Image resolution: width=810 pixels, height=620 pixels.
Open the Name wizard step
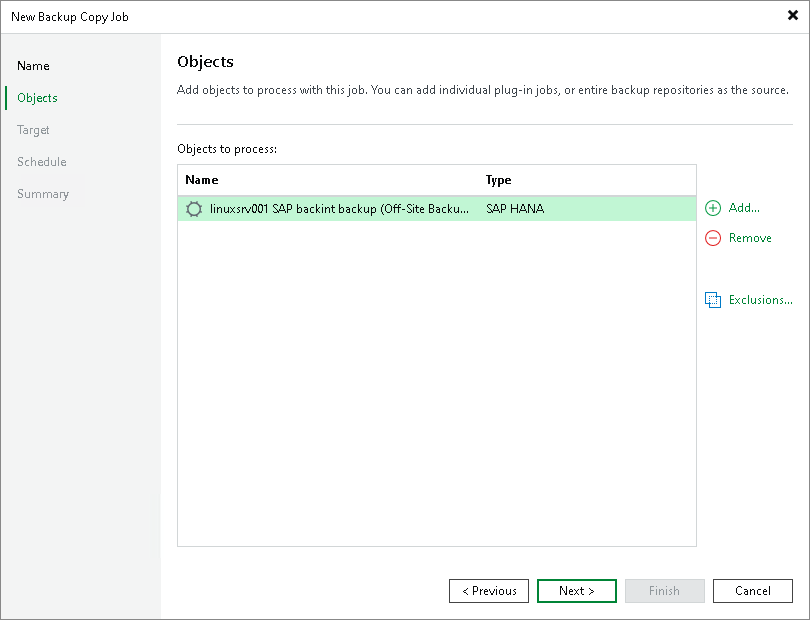pos(33,65)
